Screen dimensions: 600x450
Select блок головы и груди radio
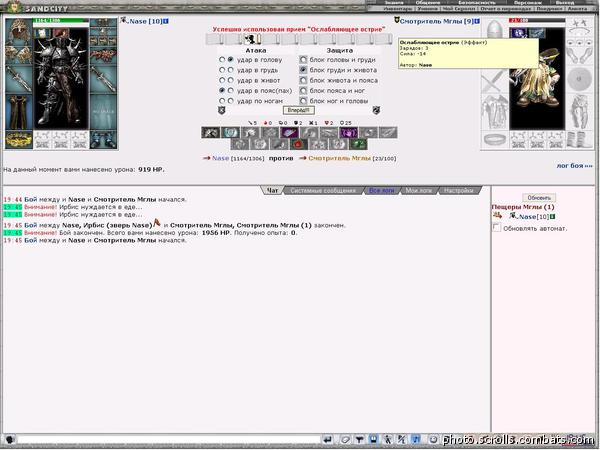point(303,60)
